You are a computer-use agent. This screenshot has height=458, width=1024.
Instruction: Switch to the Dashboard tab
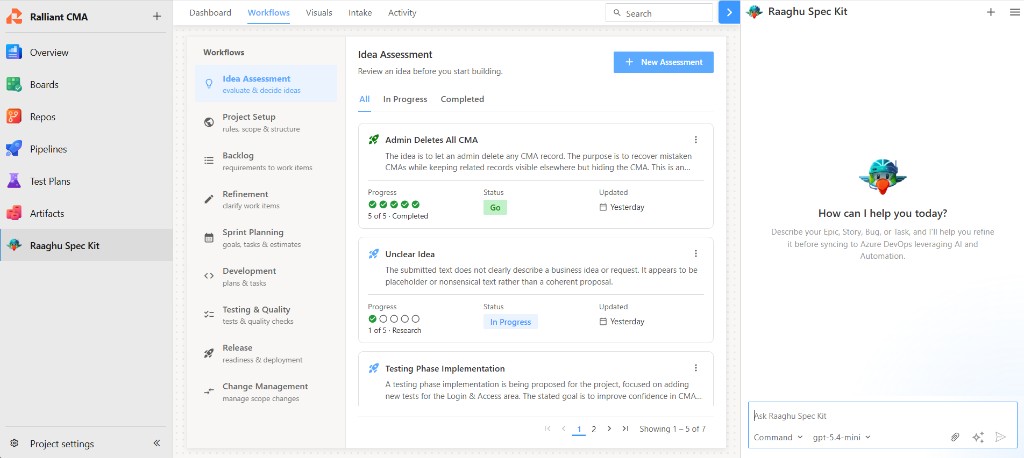210,12
